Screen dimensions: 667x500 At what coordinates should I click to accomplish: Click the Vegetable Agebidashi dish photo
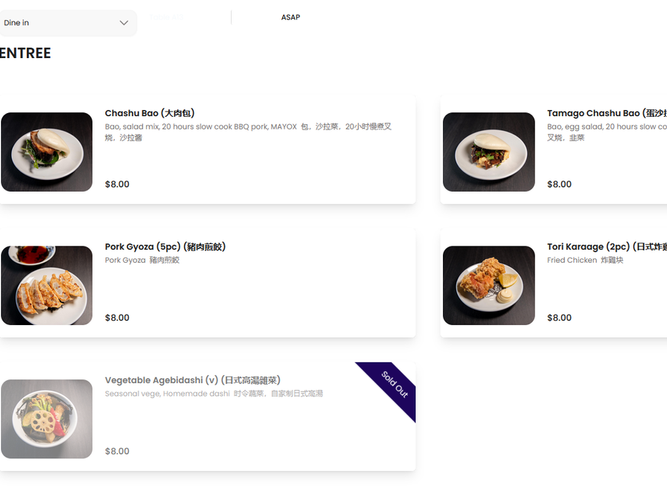point(47,419)
